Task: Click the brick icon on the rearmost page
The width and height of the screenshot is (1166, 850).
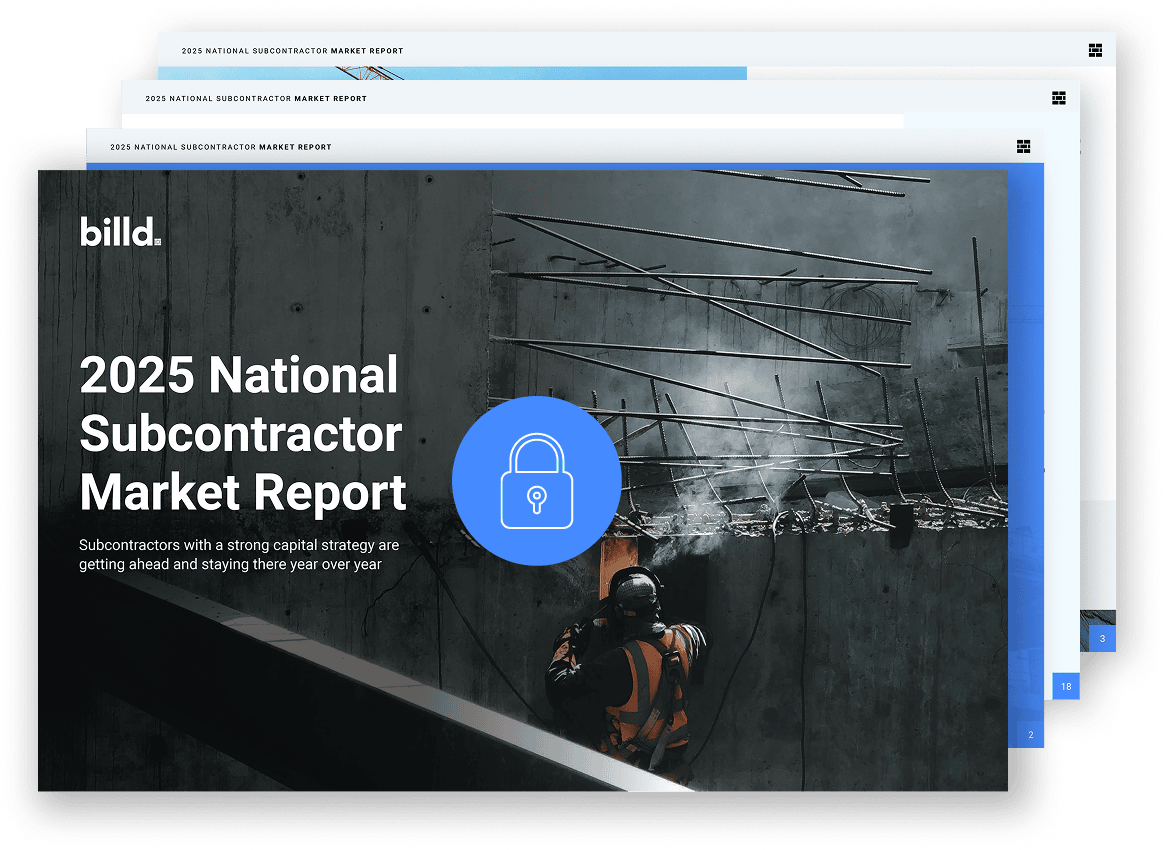Action: [x=1095, y=50]
